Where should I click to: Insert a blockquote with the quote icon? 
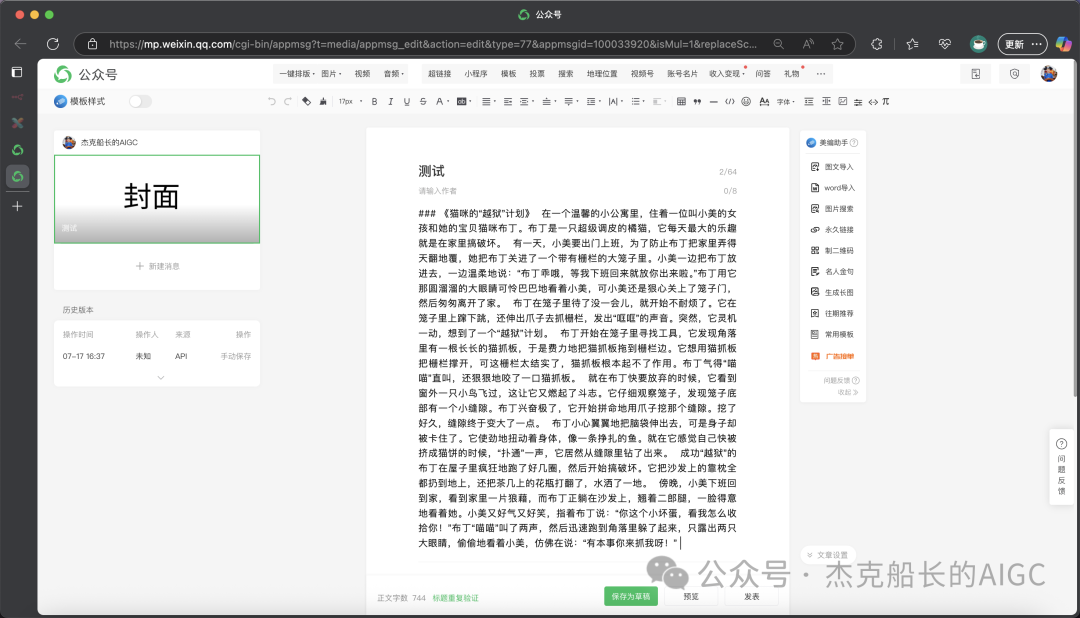pyautogui.click(x=697, y=101)
